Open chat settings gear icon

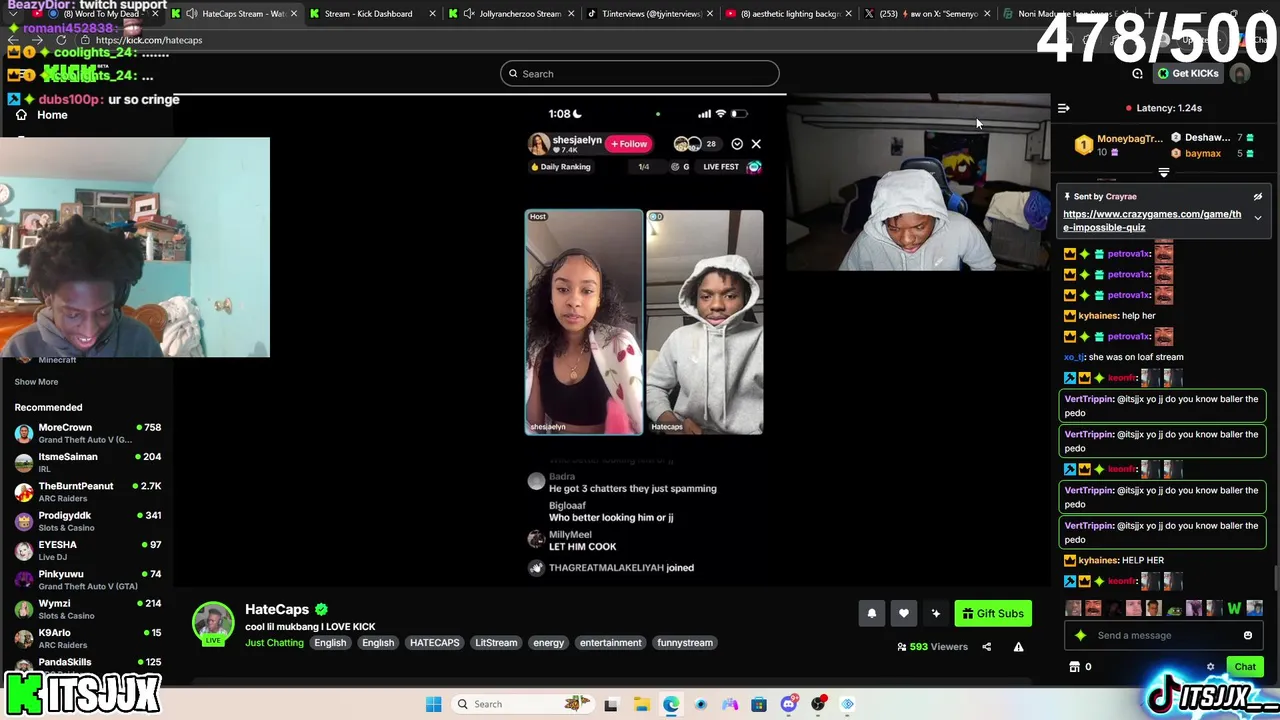click(1210, 667)
